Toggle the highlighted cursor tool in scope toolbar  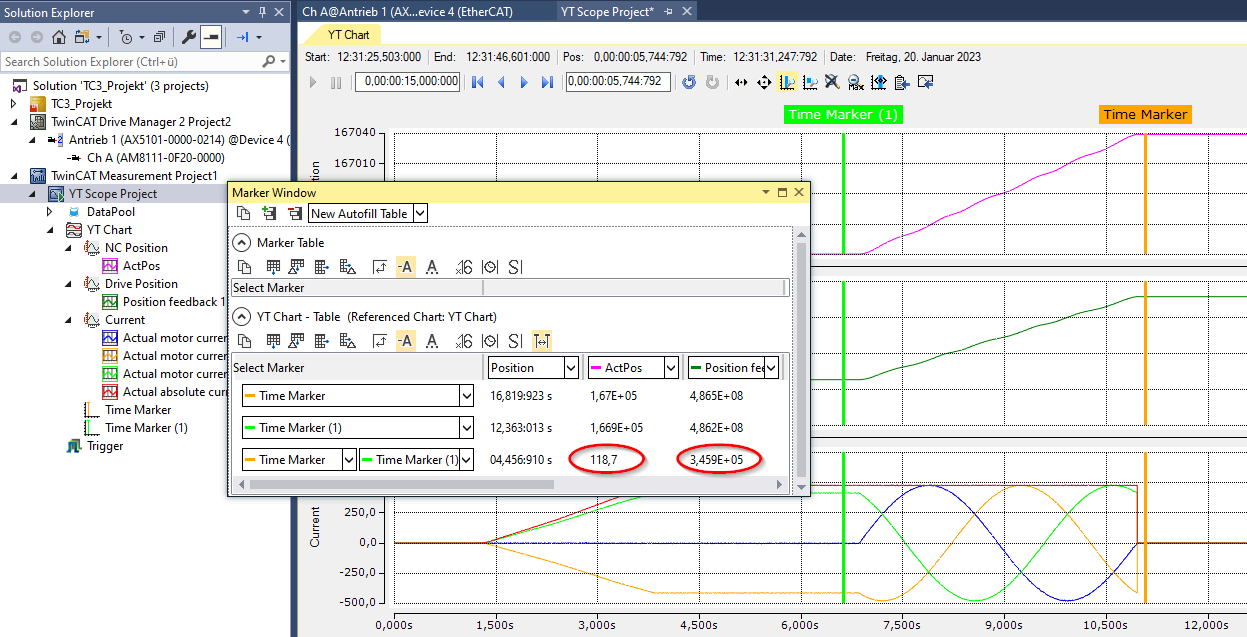787,82
